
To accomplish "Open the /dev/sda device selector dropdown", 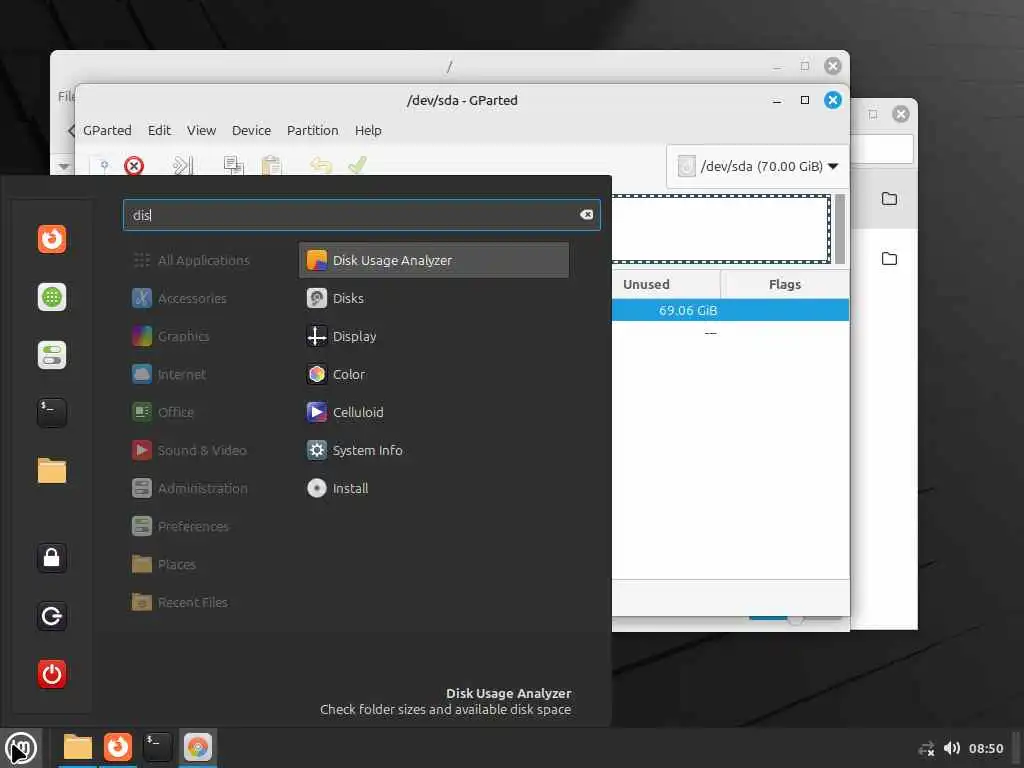I will (x=758, y=167).
